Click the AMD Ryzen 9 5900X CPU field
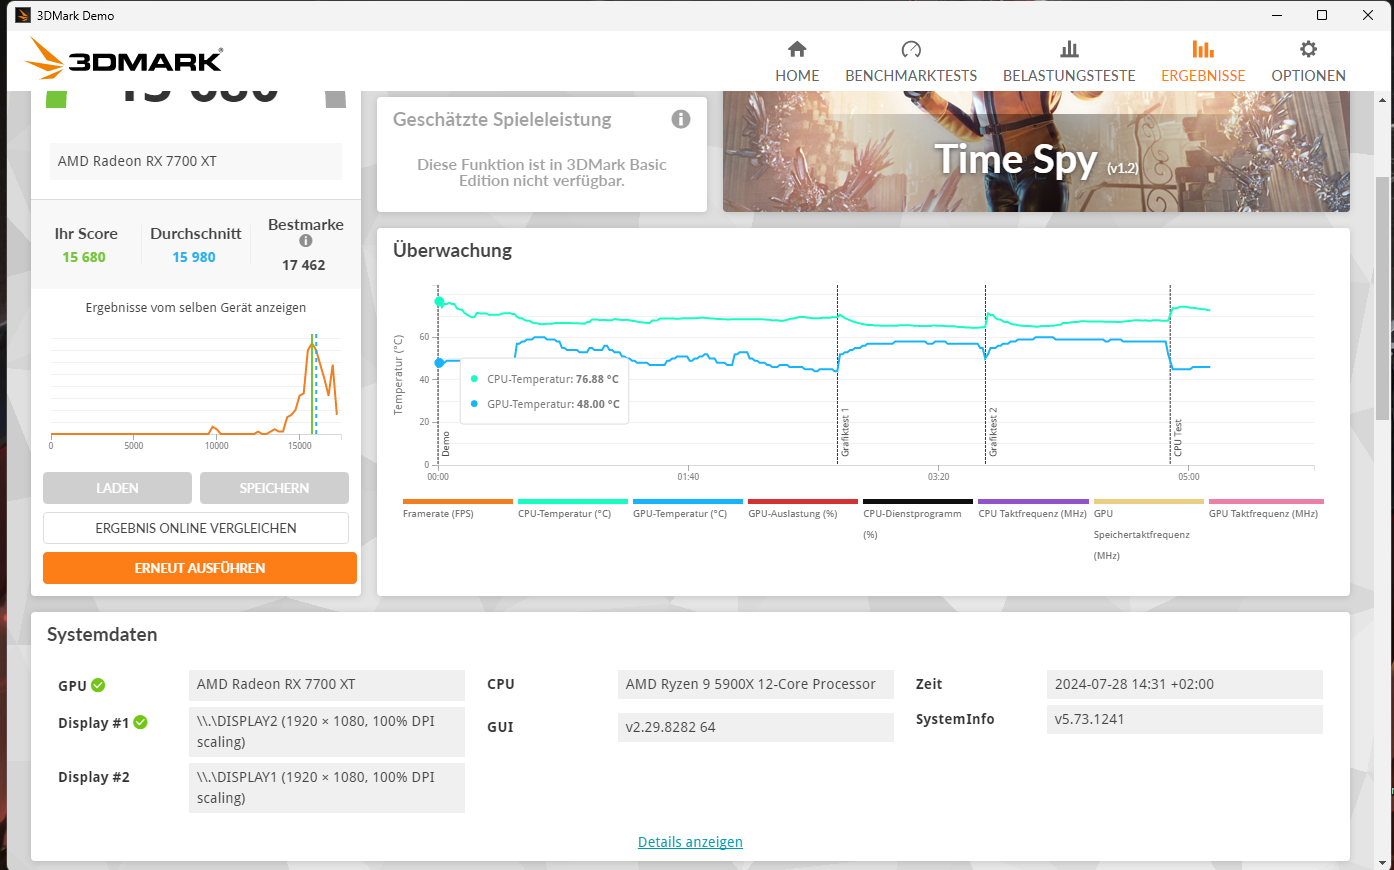Screen dimensions: 1394x870 (756, 685)
